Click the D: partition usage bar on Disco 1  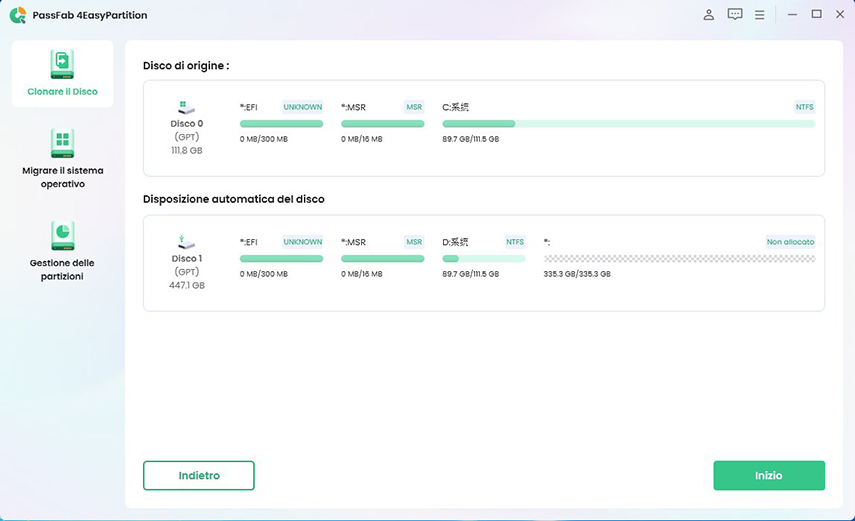[x=484, y=259]
